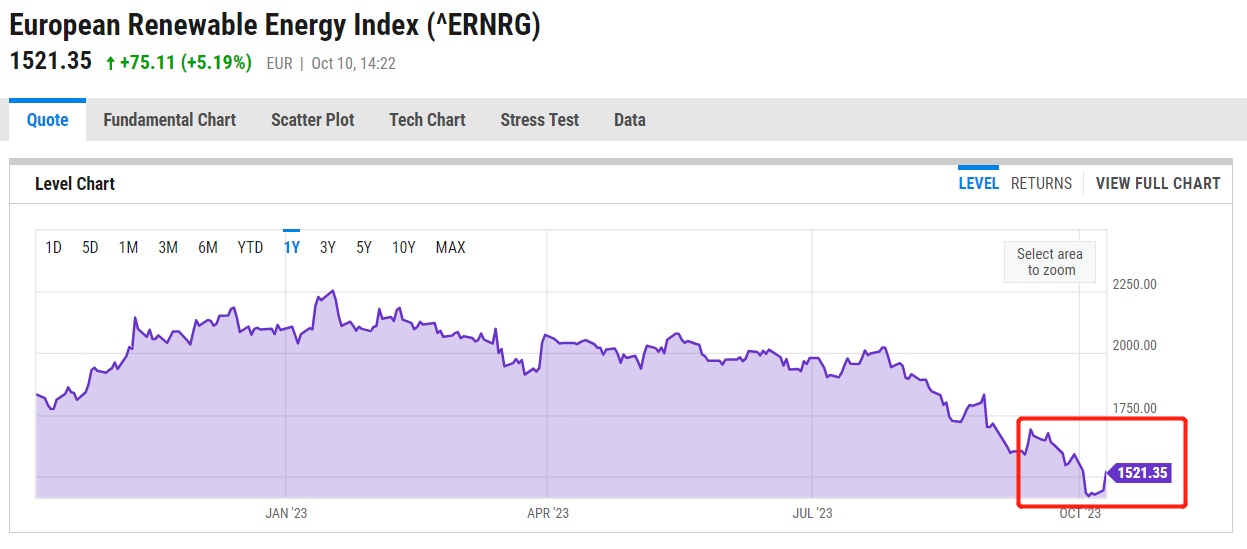Set chart range to 5Y
Screen dimensions: 1247x549
click(364, 247)
